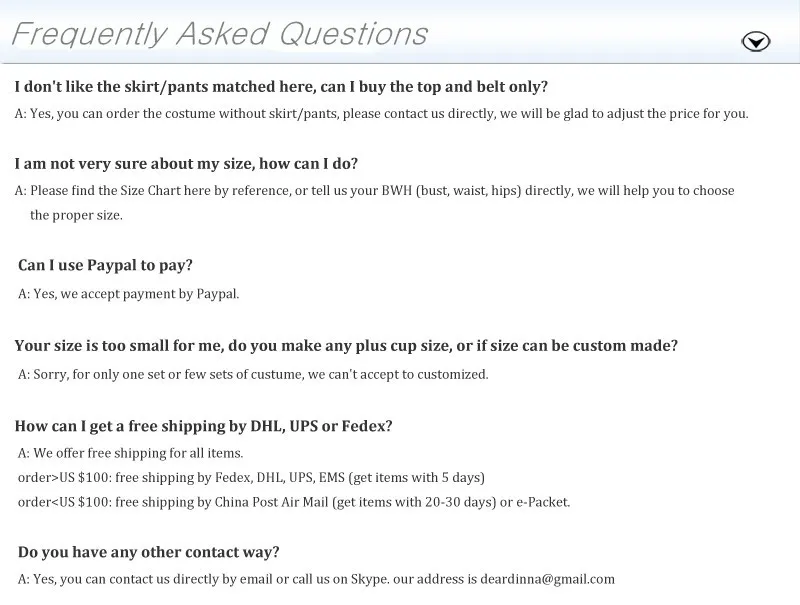
Task: Click 'BWH (bust, waist, hips)' text
Action: (452, 190)
